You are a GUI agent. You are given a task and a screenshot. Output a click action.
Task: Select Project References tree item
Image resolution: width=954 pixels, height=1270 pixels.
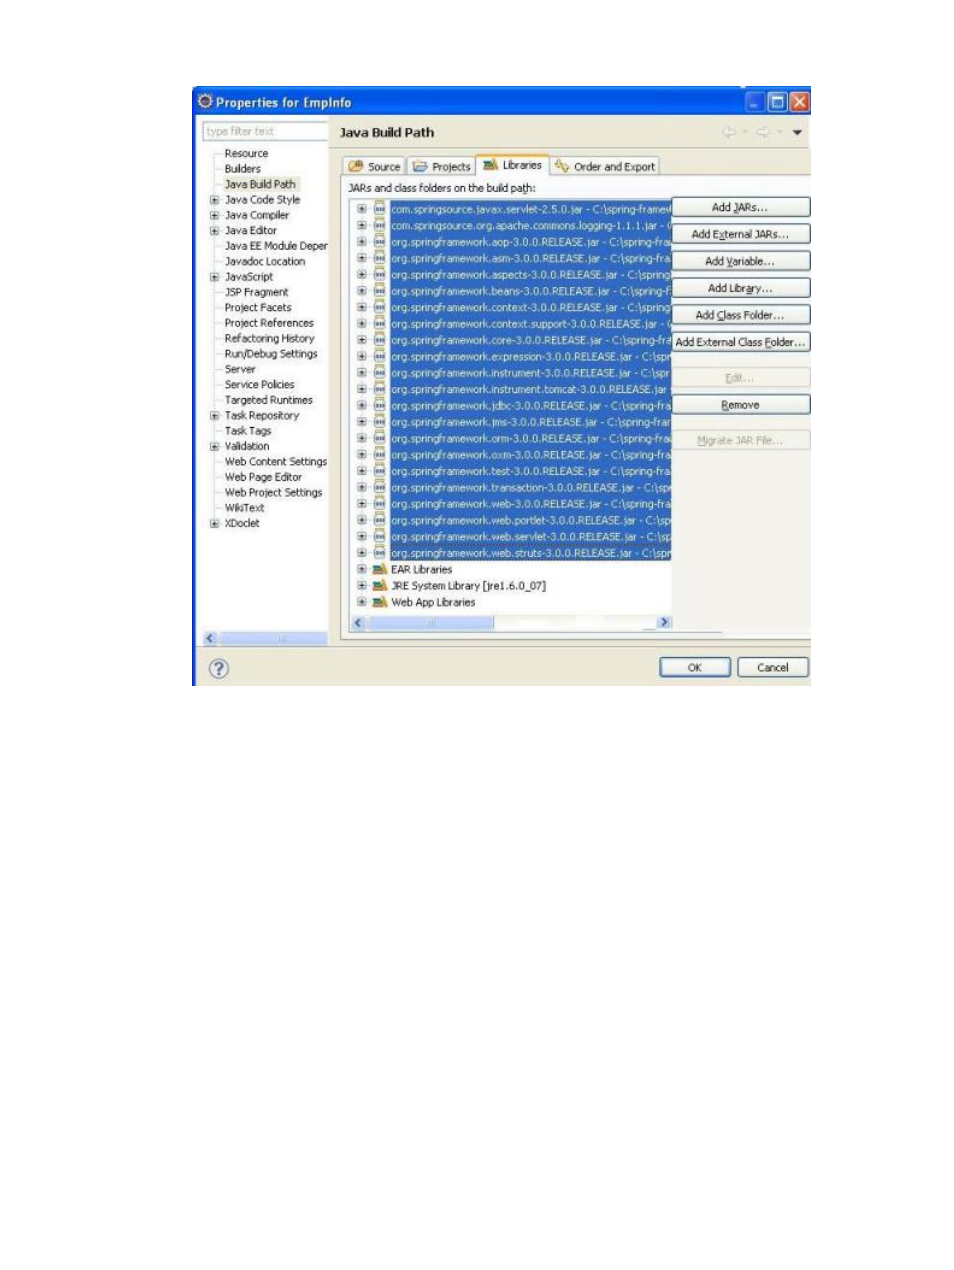pyautogui.click(x=269, y=323)
